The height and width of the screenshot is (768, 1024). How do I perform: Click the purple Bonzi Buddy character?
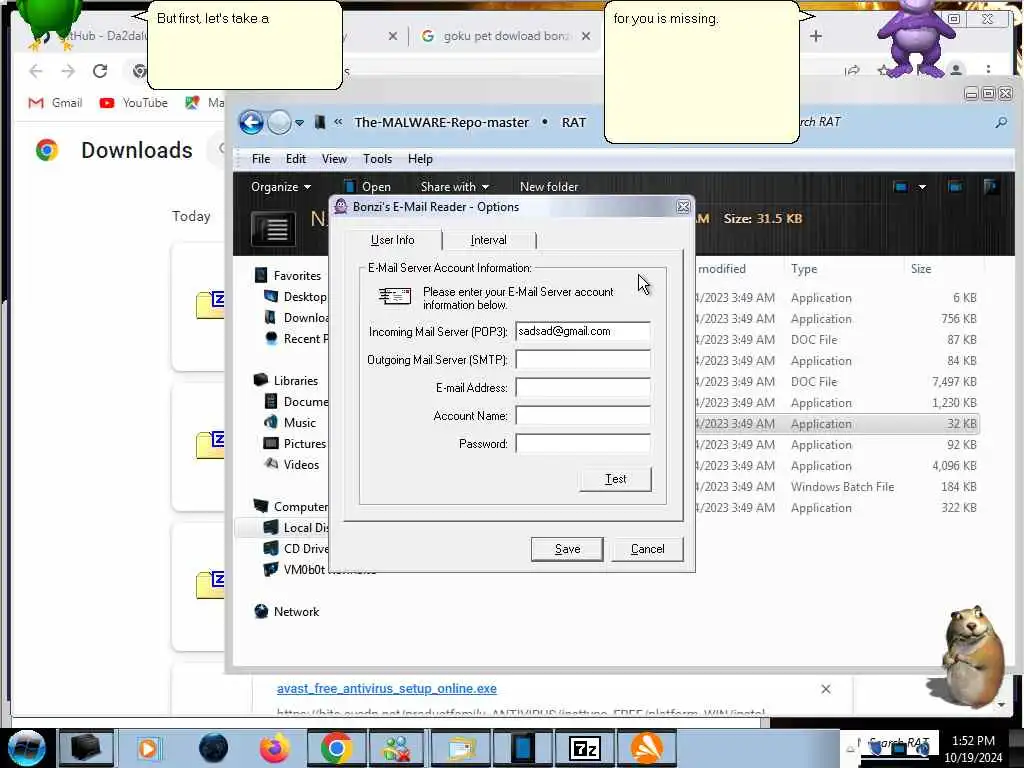coord(918,37)
